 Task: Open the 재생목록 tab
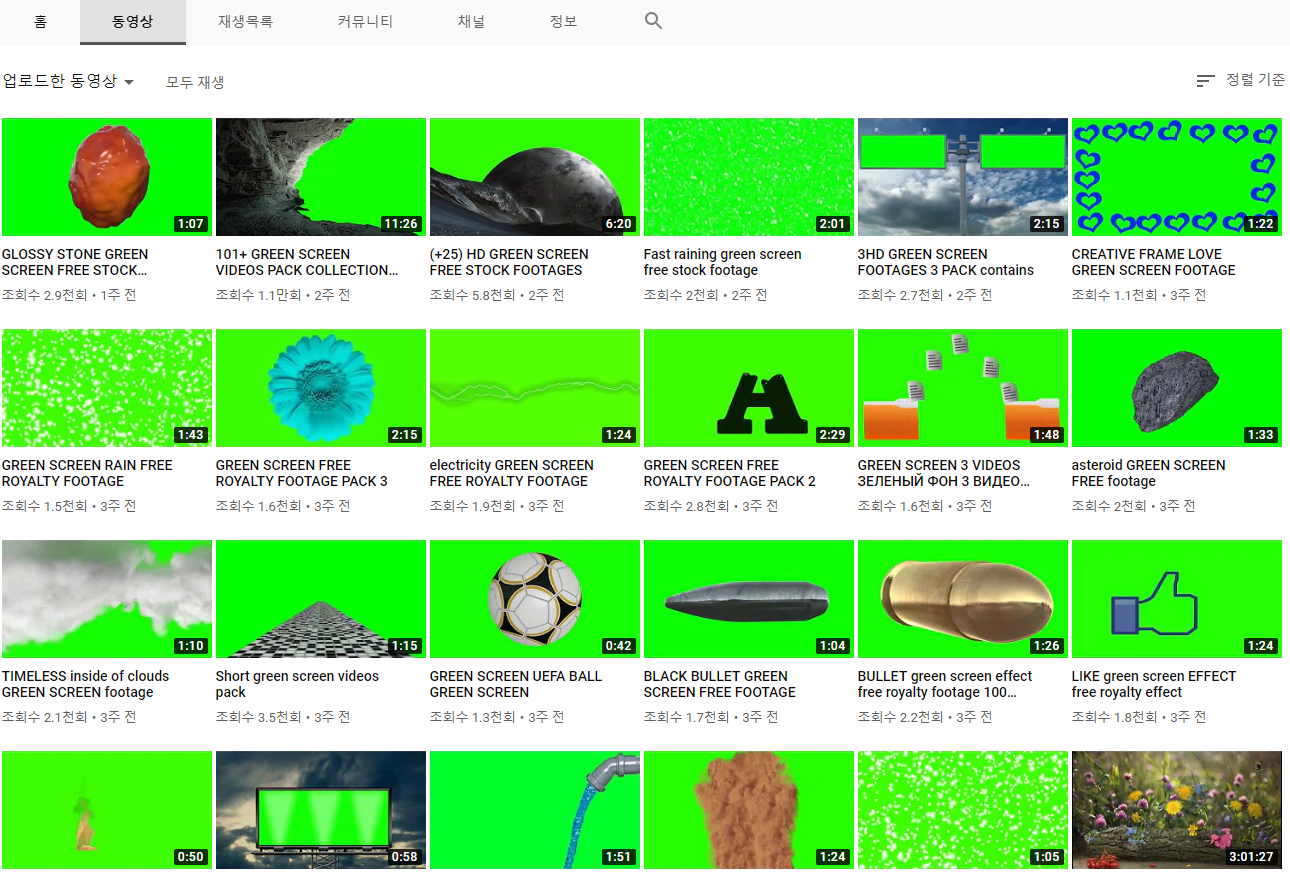click(245, 21)
